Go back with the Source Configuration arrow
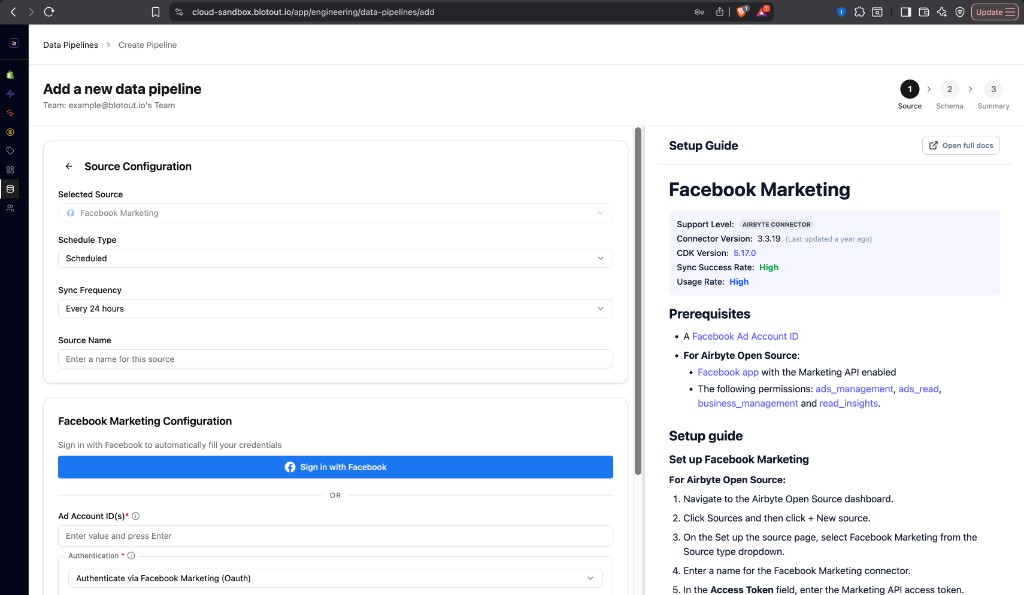The height and width of the screenshot is (595, 1024). tap(69, 167)
